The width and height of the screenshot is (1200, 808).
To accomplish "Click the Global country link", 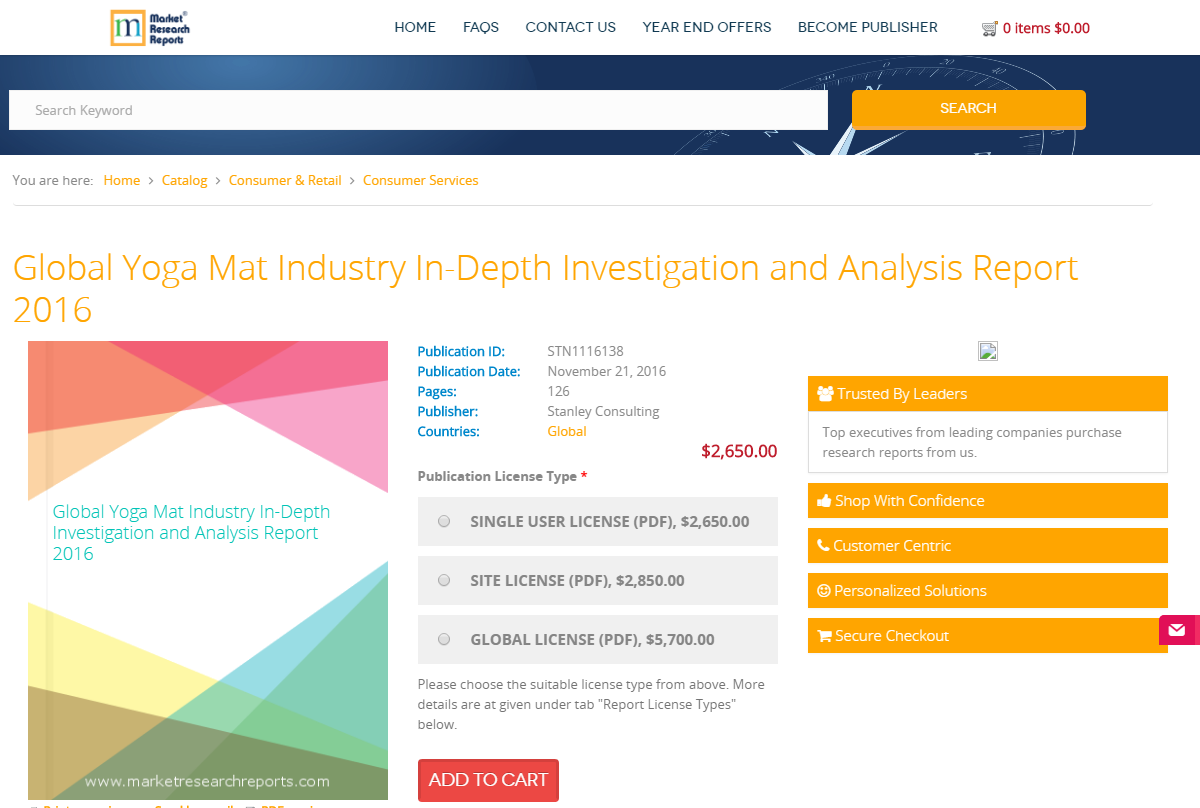I will click(566, 432).
